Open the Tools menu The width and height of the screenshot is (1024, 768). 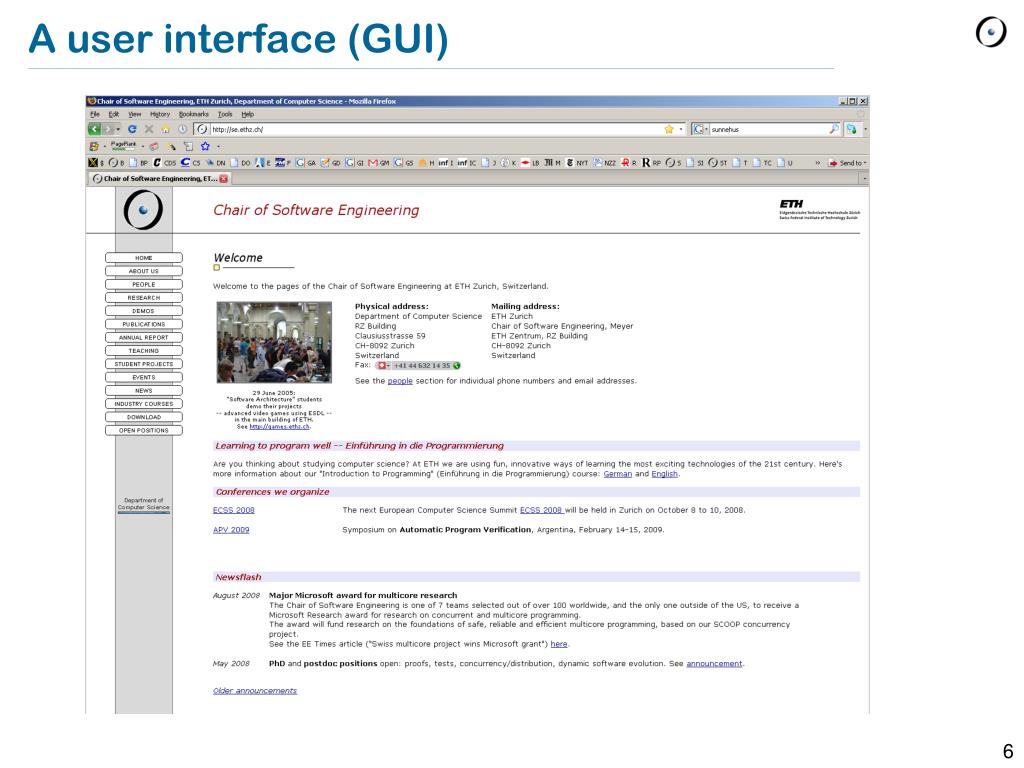[225, 114]
